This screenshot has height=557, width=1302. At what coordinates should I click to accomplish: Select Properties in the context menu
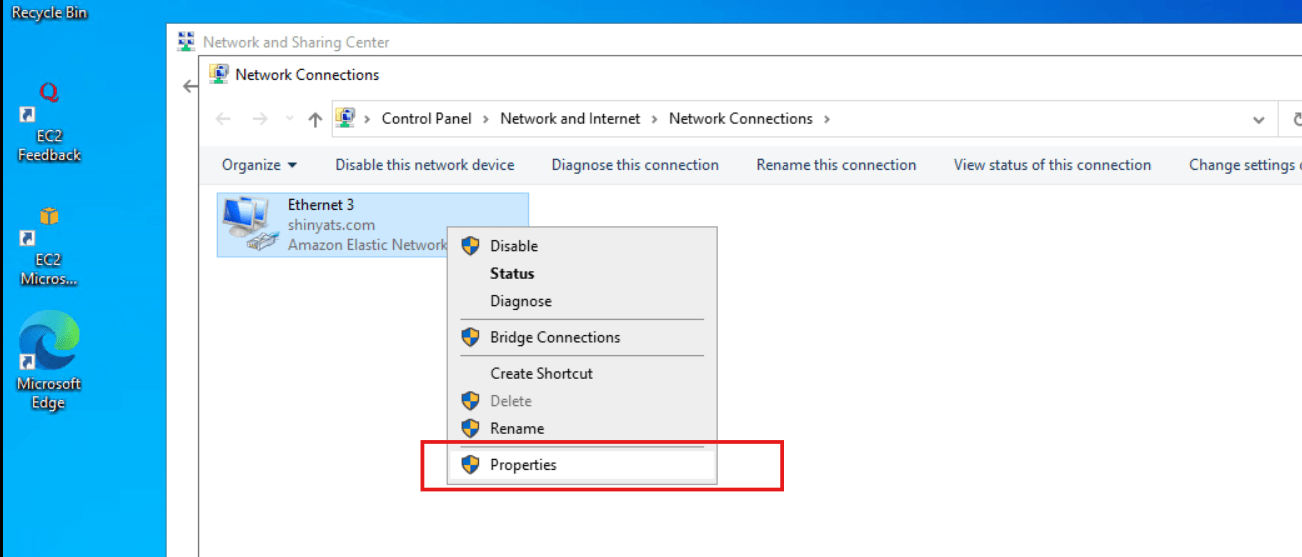click(x=581, y=465)
